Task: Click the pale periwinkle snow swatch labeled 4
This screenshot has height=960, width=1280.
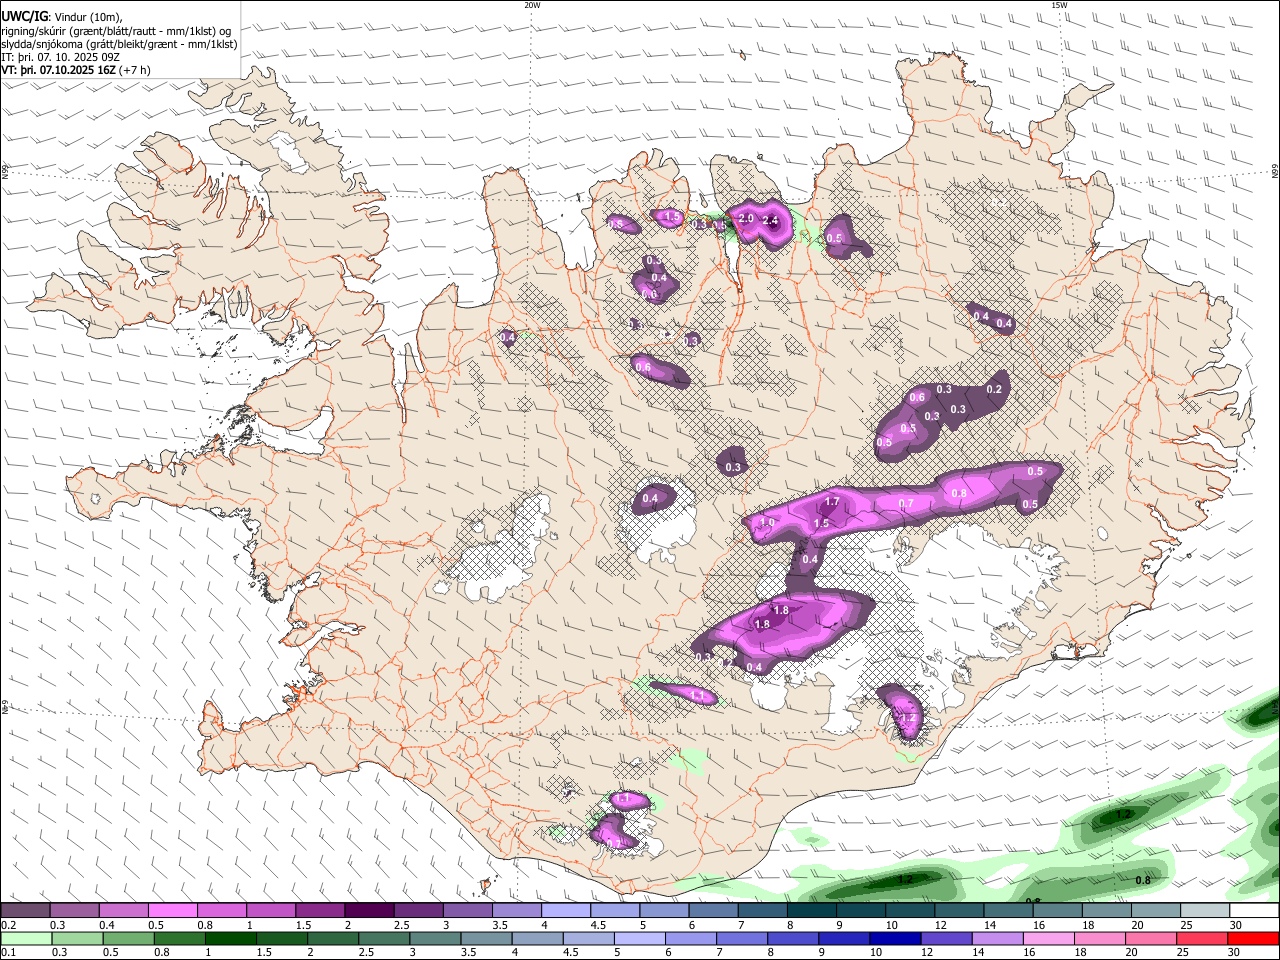Action: (566, 910)
